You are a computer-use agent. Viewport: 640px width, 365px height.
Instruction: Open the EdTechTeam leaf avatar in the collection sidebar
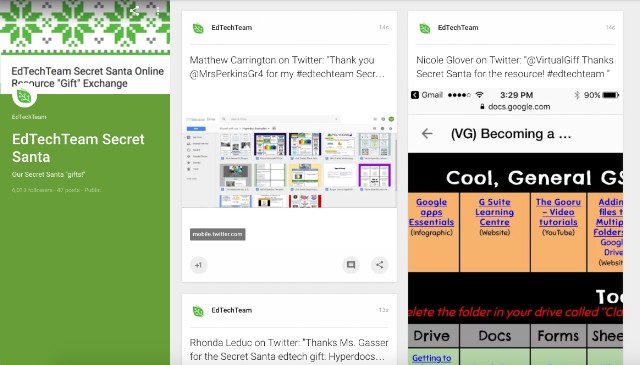coord(24,97)
